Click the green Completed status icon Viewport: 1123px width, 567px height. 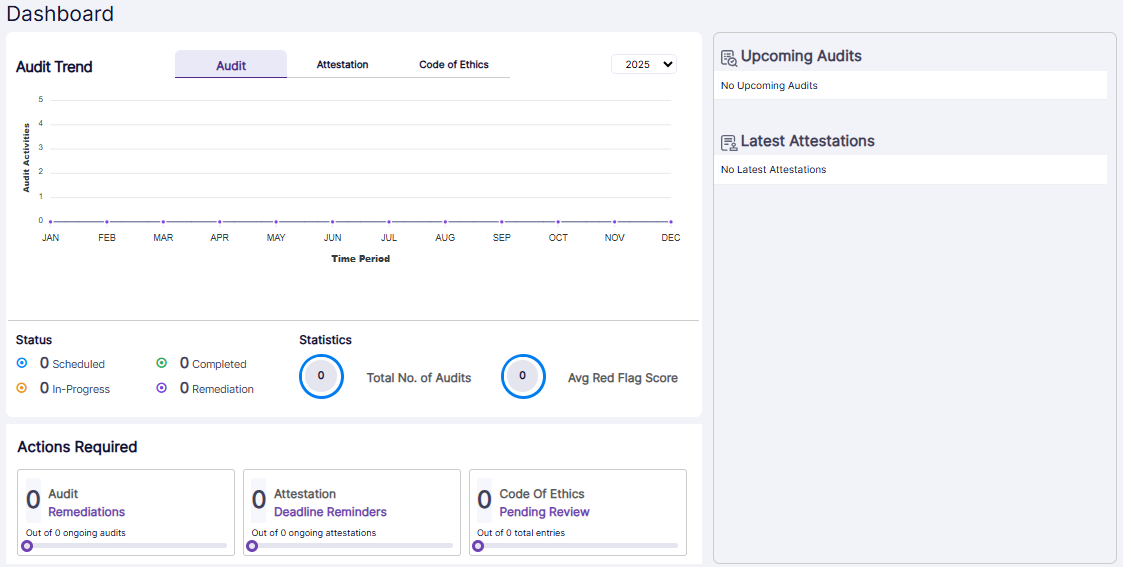(x=162, y=363)
